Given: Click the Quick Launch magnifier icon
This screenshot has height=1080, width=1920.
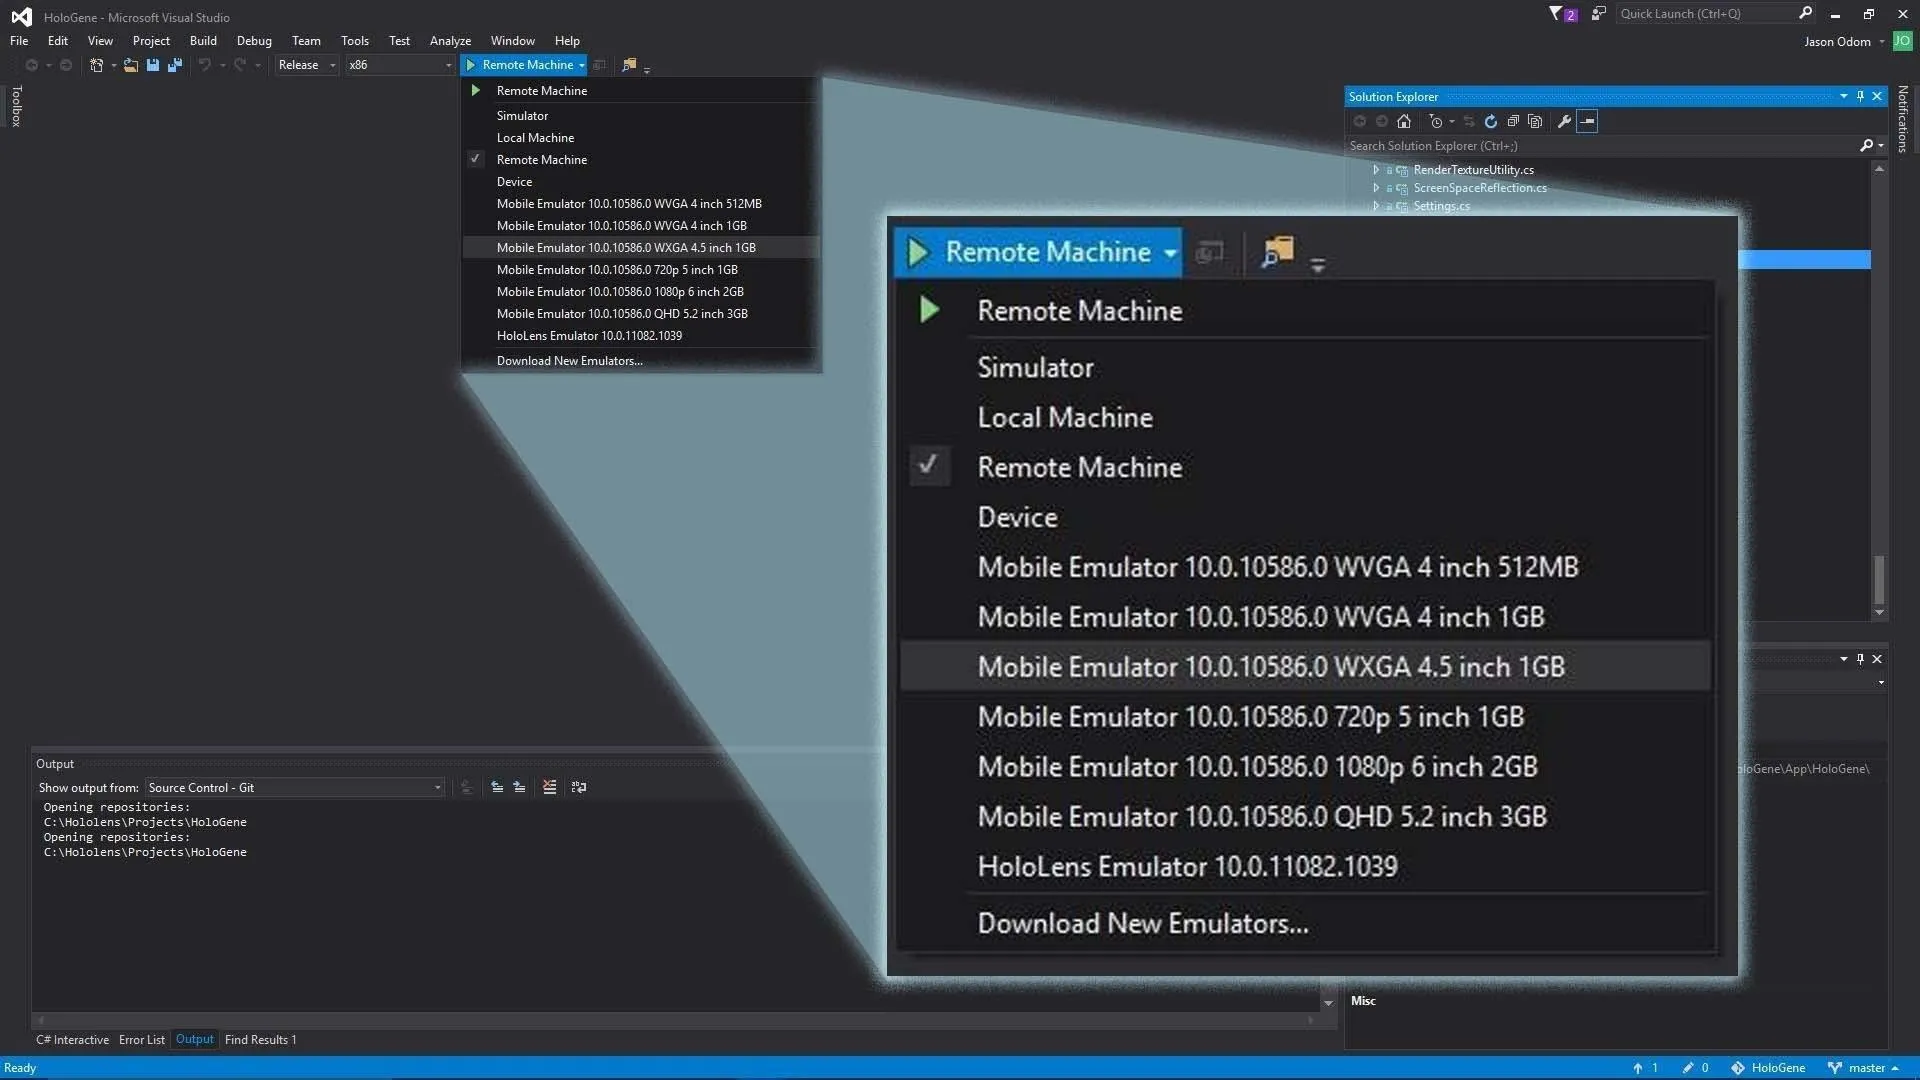Looking at the screenshot, I should click(1805, 13).
